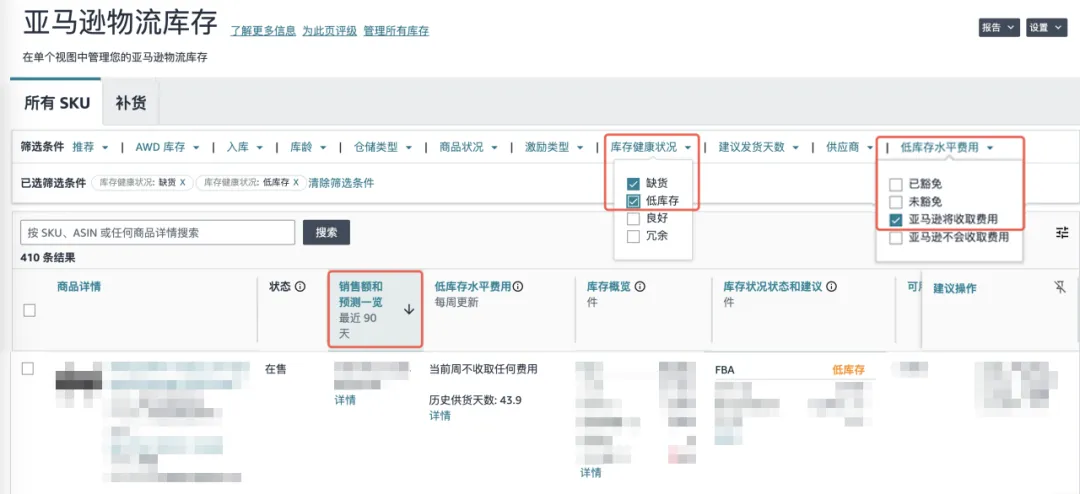The image size is (1080, 494).
Task: Open the 仓储类型 filter dropdown
Action: click(x=383, y=147)
